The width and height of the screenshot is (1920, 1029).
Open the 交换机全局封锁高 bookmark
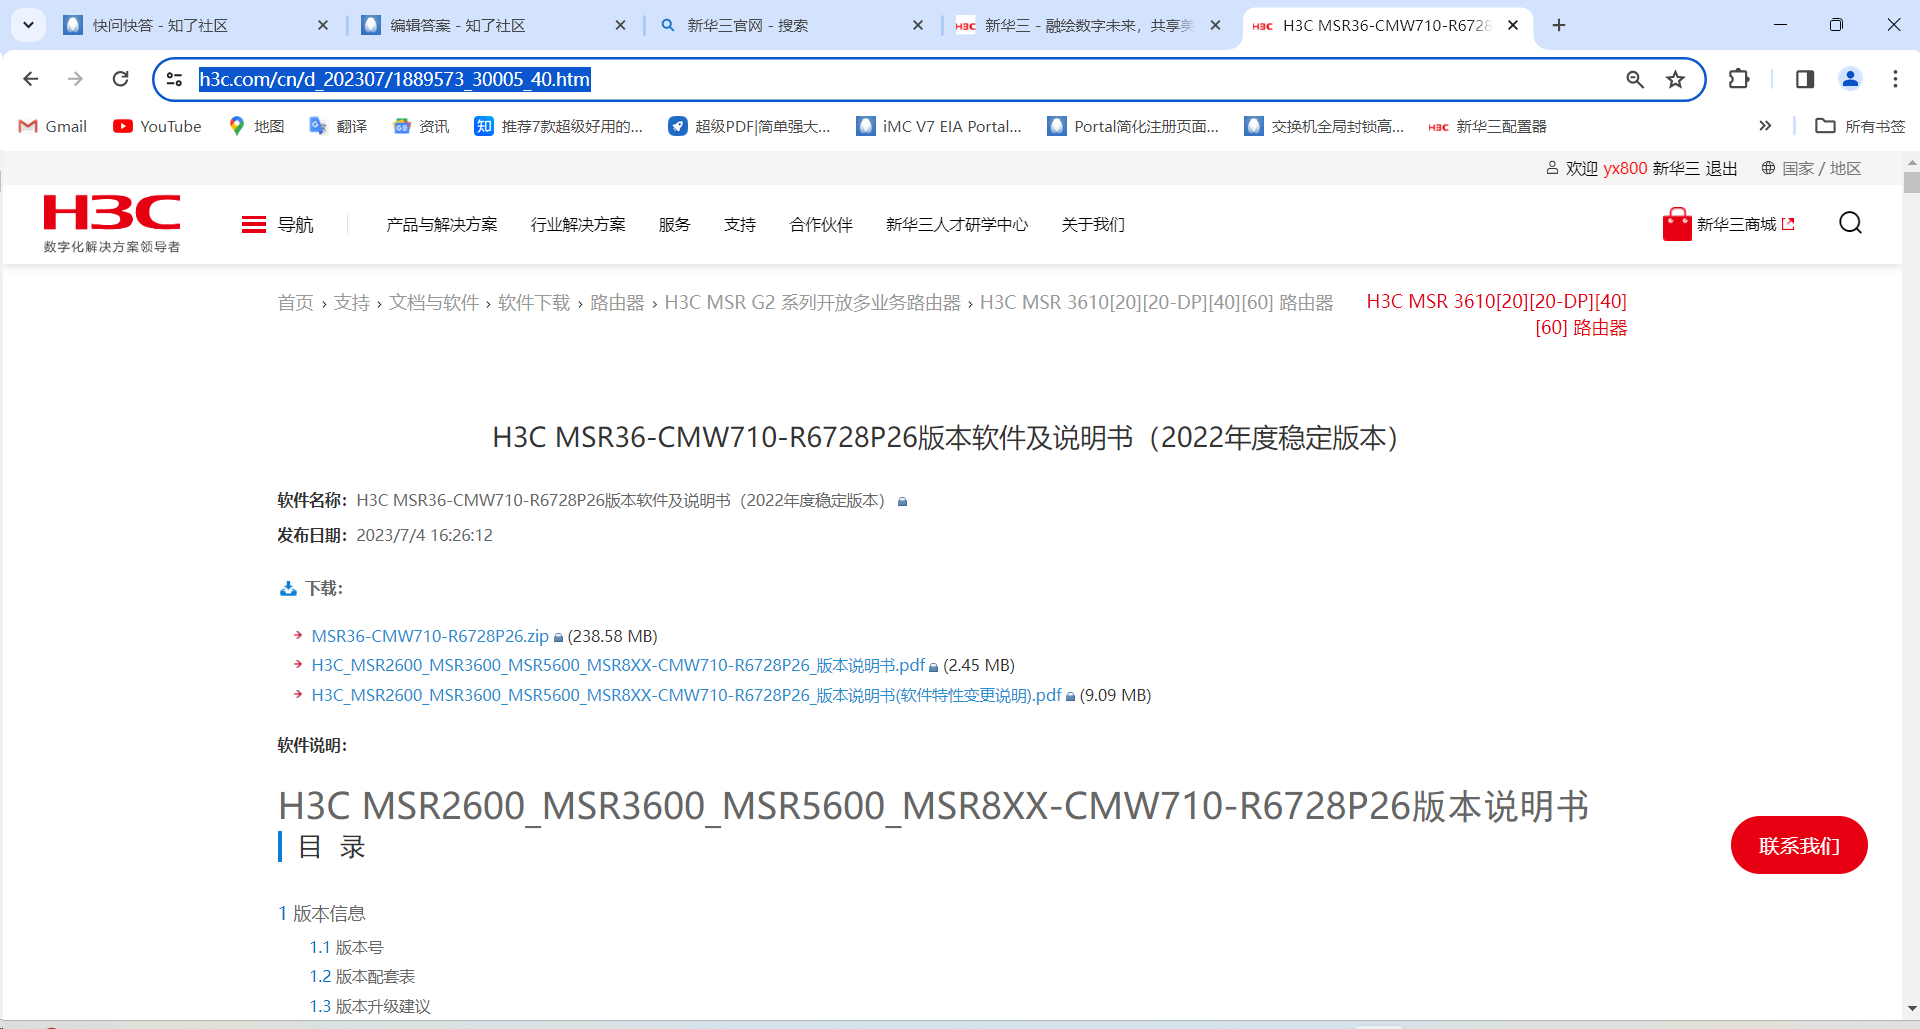click(x=1324, y=126)
